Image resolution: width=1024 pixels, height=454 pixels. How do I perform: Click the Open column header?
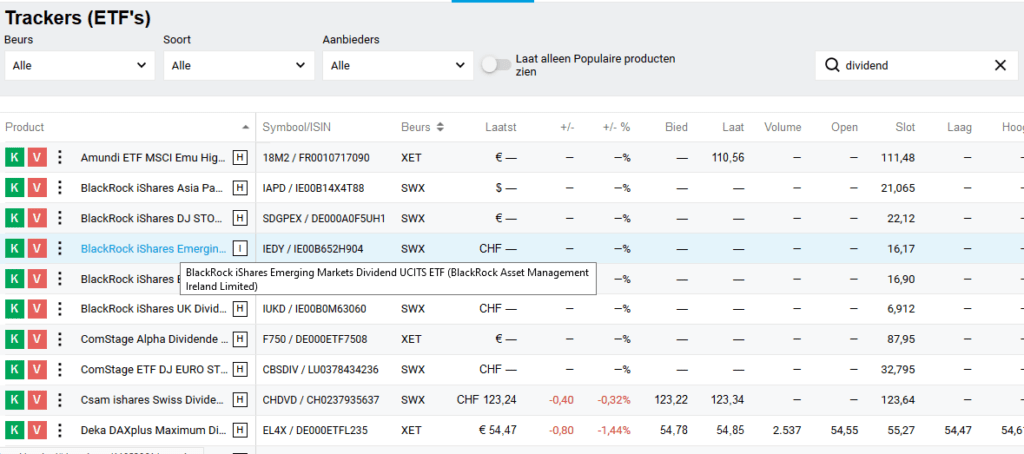point(844,127)
